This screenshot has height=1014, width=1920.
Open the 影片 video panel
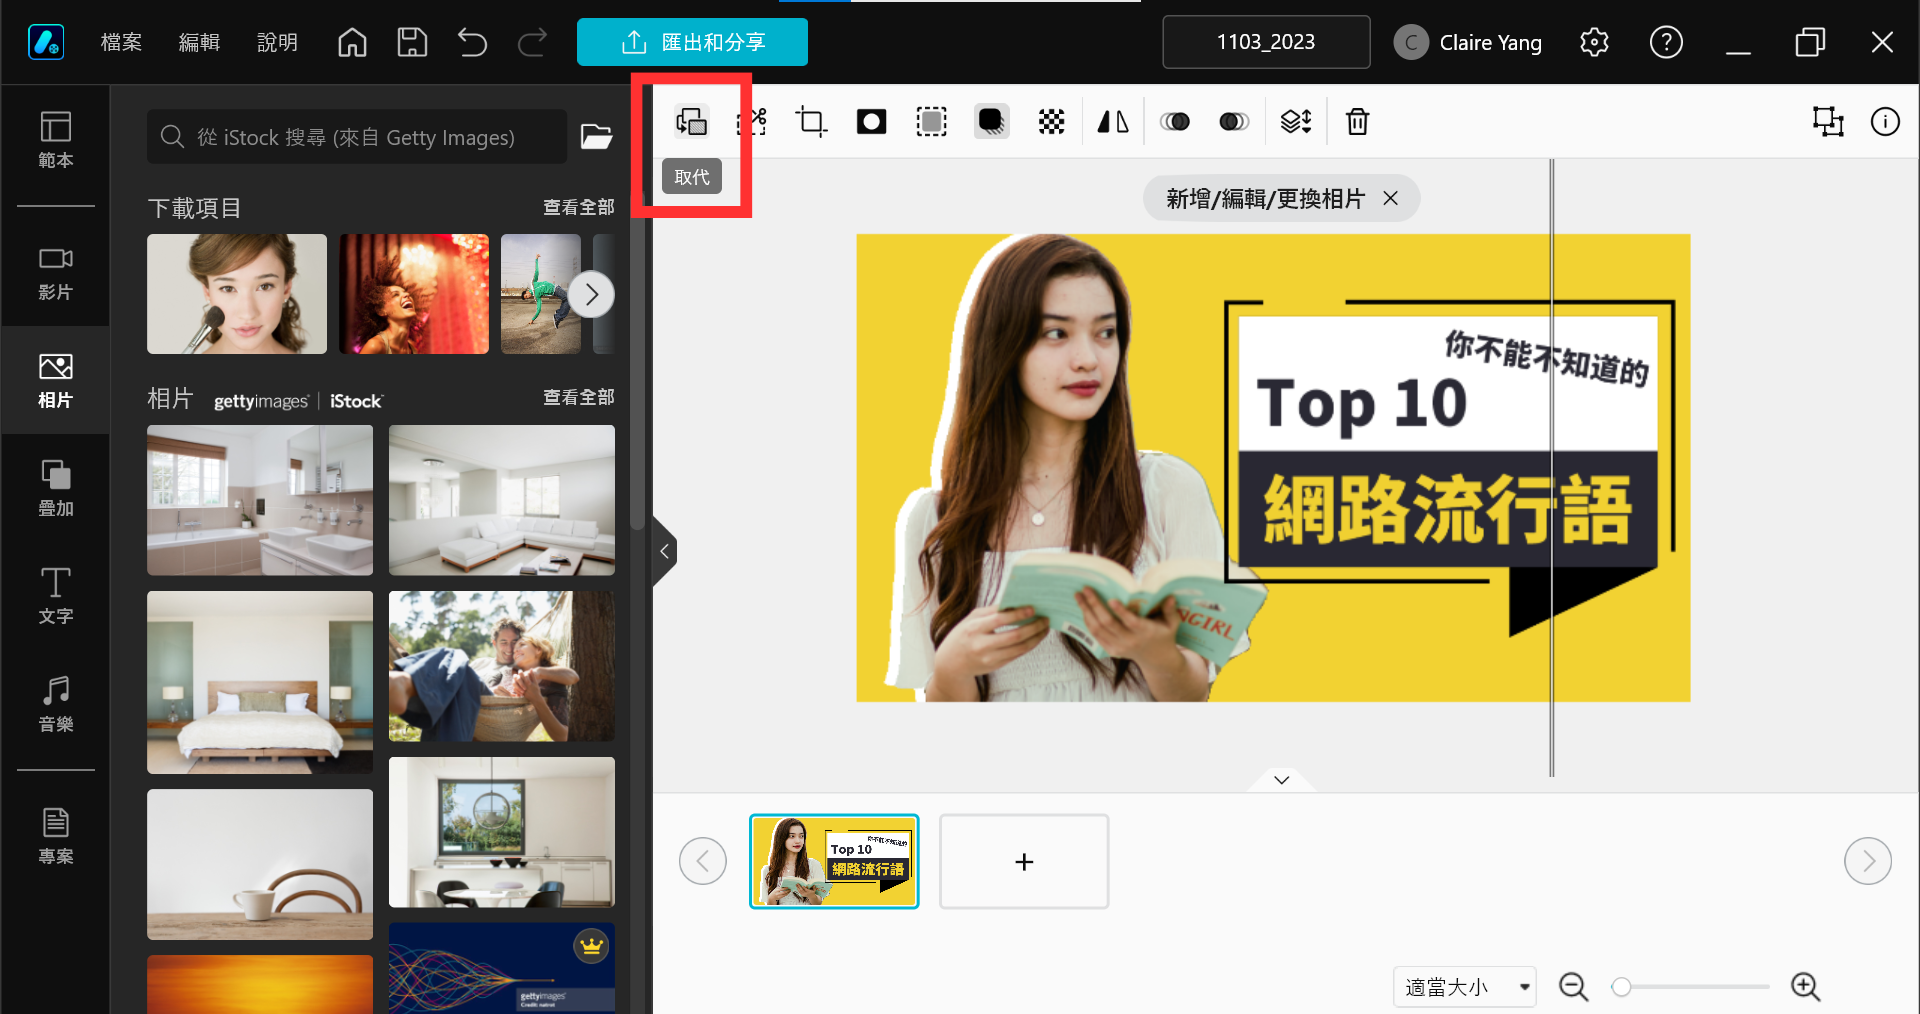pos(56,272)
